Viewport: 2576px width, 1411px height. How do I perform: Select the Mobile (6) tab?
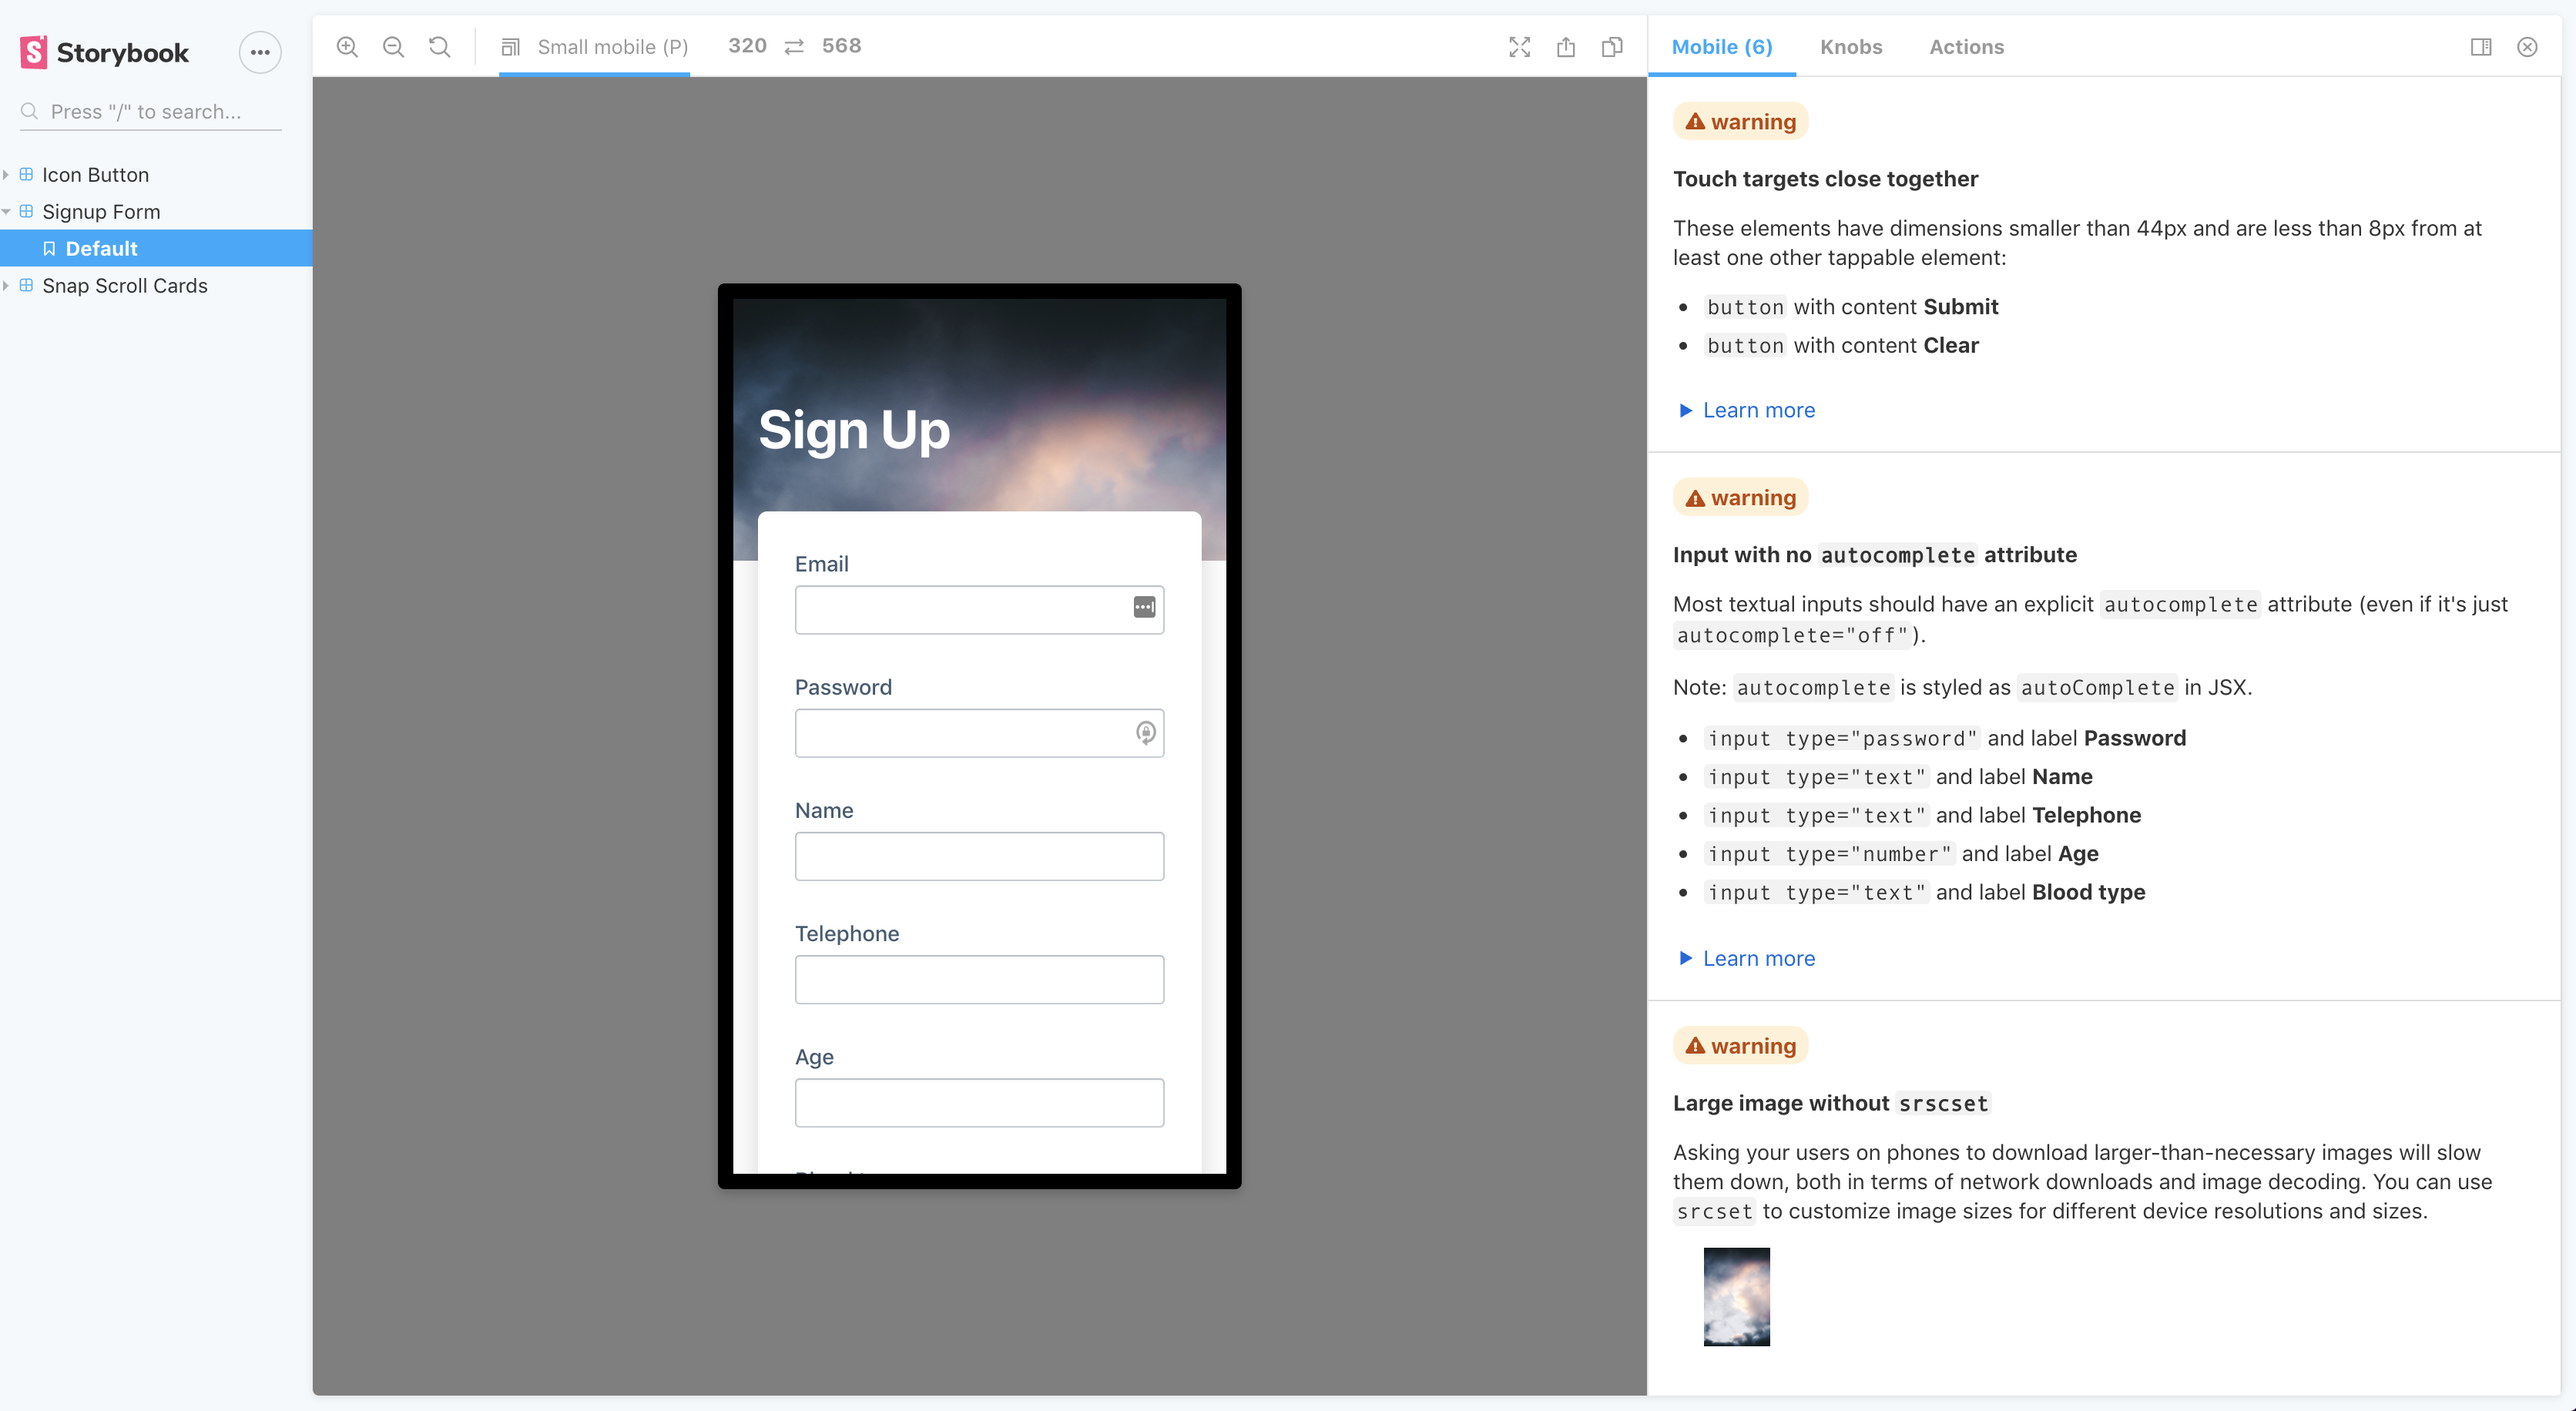click(1723, 47)
